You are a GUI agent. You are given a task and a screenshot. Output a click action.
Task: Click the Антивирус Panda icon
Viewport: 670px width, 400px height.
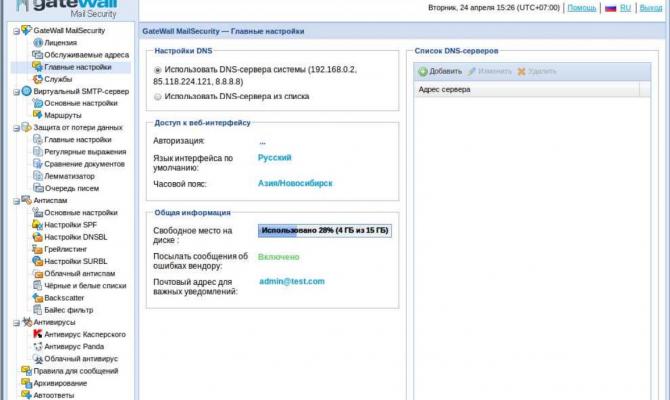[x=38, y=346]
